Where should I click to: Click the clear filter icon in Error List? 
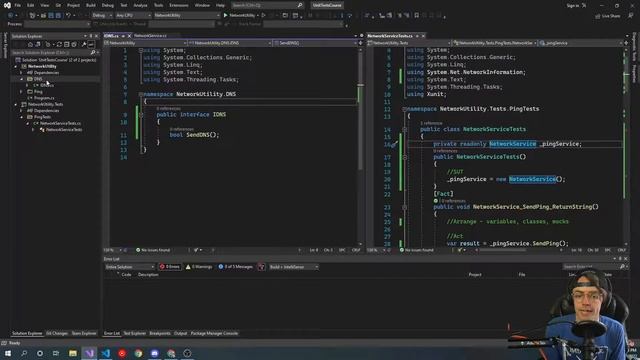(262, 267)
